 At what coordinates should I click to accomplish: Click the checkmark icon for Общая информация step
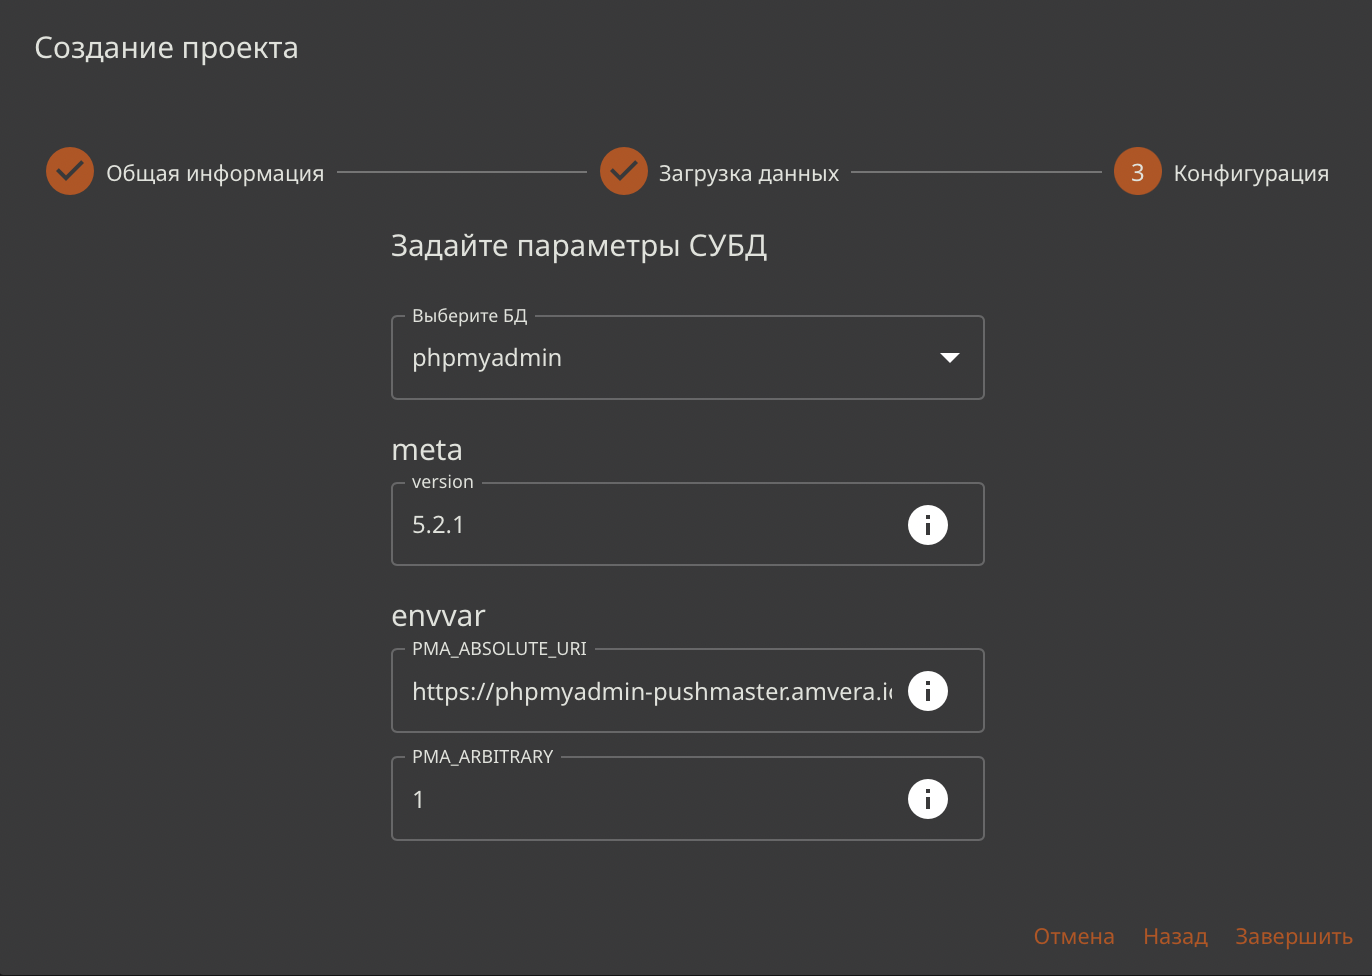point(70,171)
